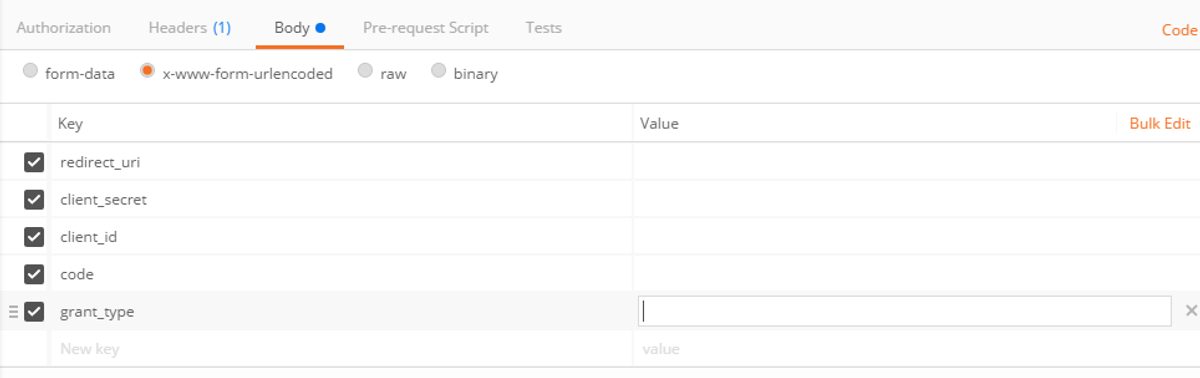Screen dimensions: 1200x378
Task: Switch to the Tests tab
Action: point(543,28)
